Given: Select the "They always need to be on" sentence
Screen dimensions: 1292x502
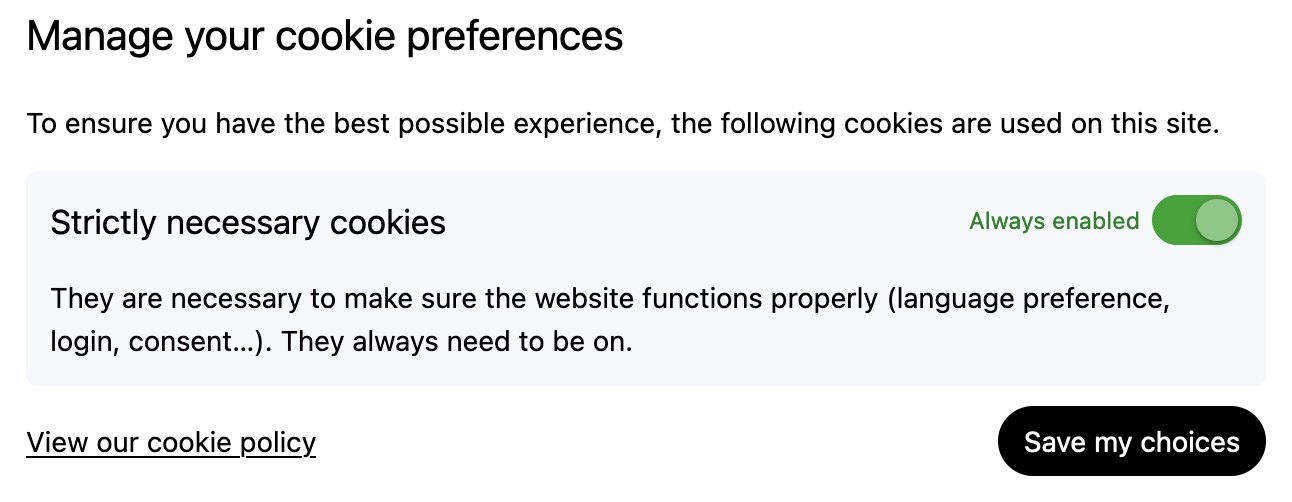Looking at the screenshot, I should coord(456,342).
